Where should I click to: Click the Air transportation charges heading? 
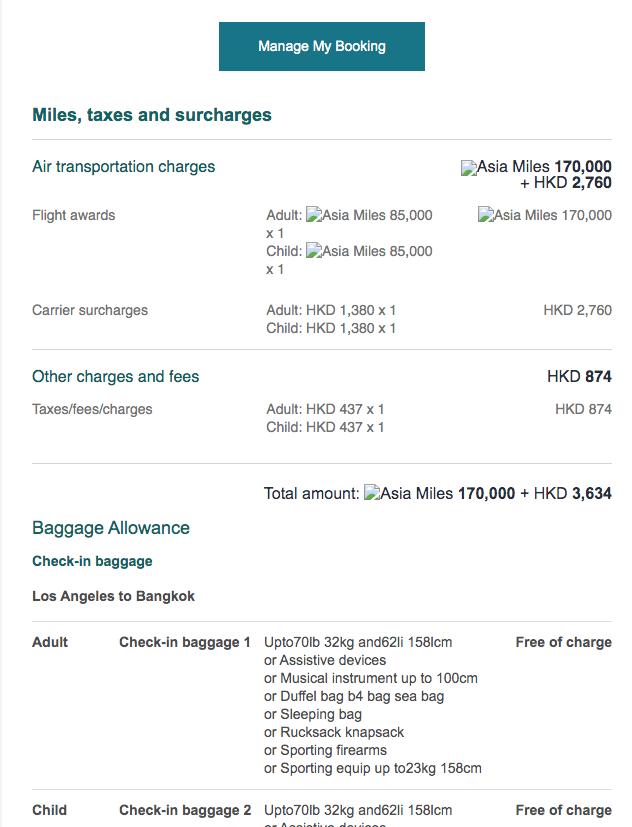[x=123, y=166]
